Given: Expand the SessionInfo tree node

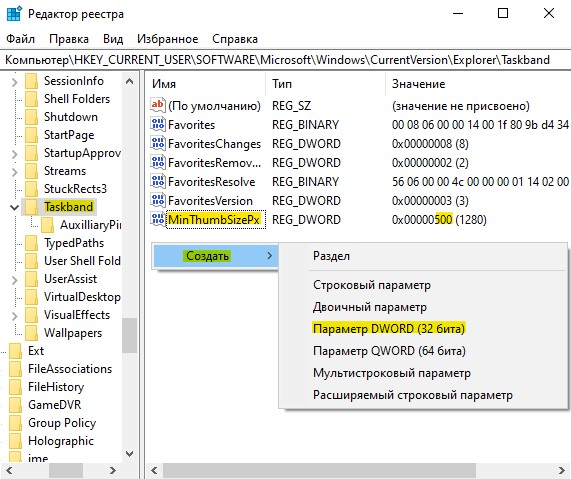Looking at the screenshot, I should (x=14, y=82).
